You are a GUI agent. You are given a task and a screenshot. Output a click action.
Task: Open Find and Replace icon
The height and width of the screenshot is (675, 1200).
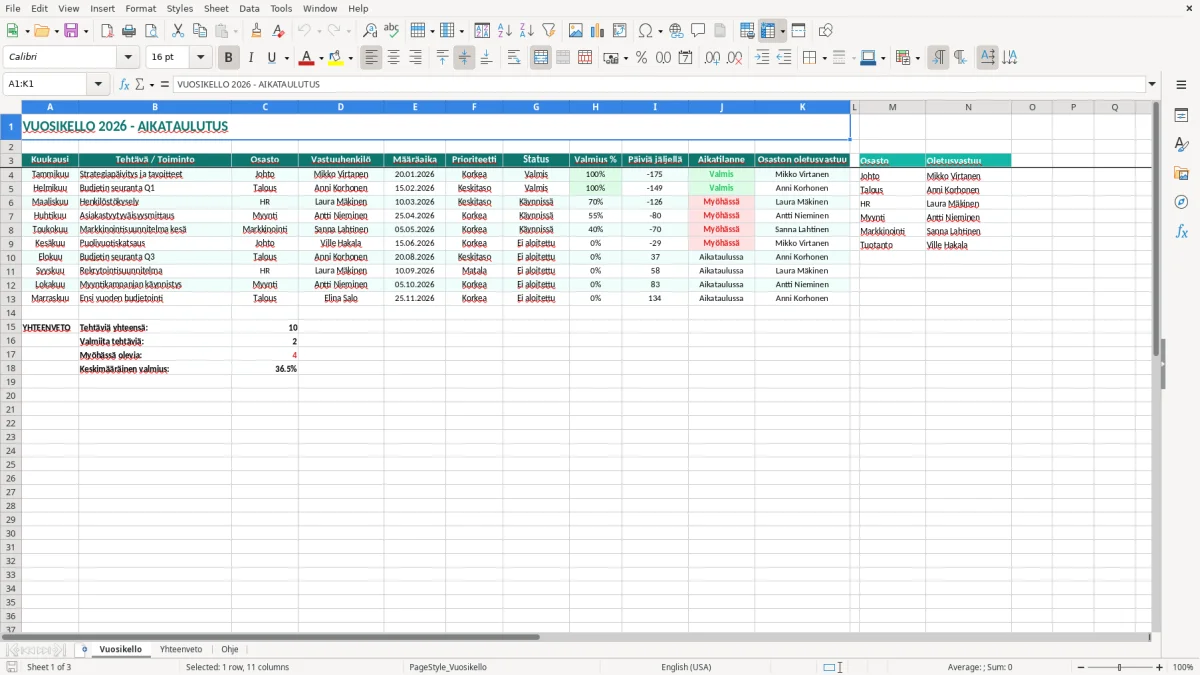click(370, 31)
